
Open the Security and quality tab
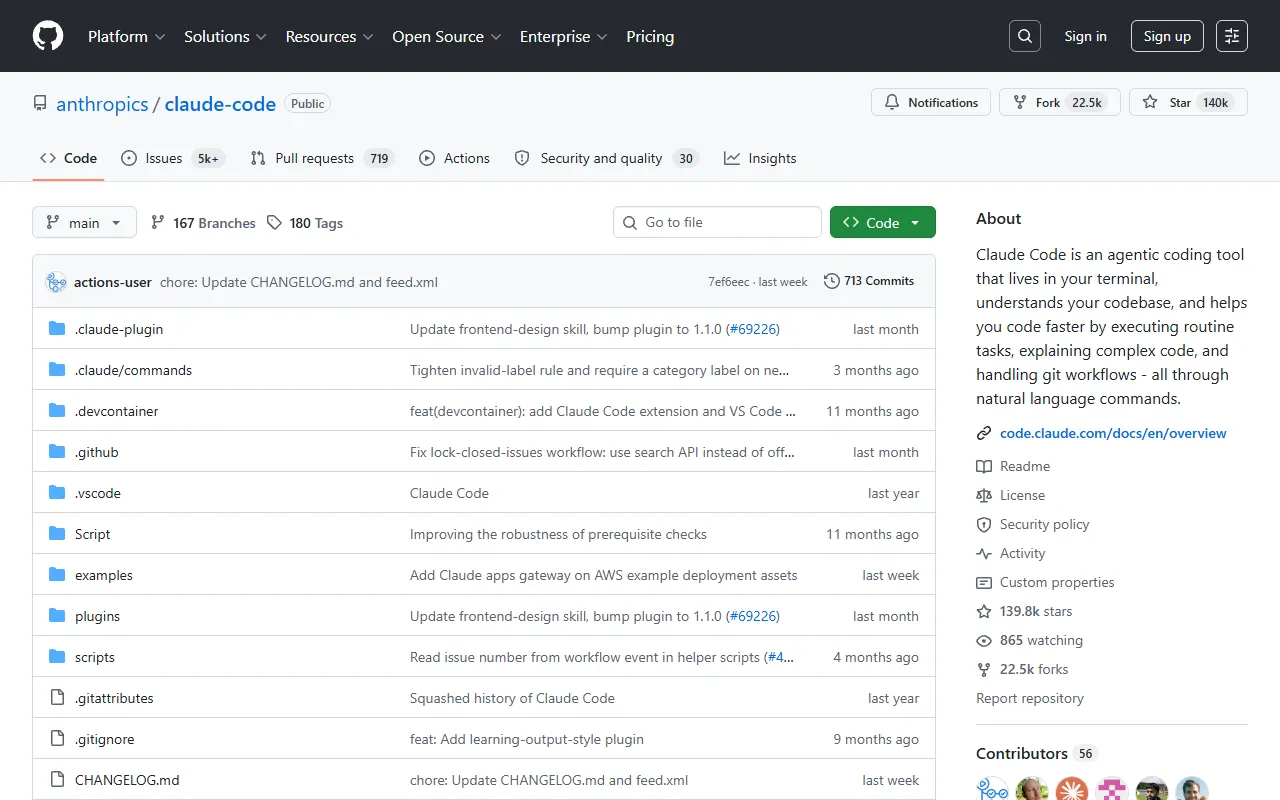(x=606, y=158)
